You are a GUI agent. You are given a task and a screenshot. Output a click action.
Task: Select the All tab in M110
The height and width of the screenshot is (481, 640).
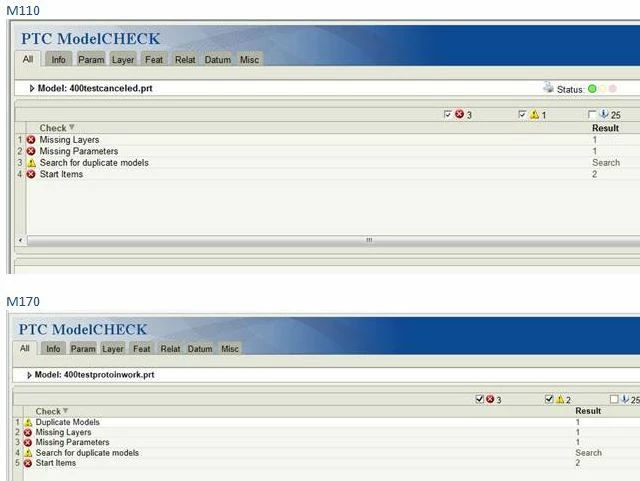28,59
